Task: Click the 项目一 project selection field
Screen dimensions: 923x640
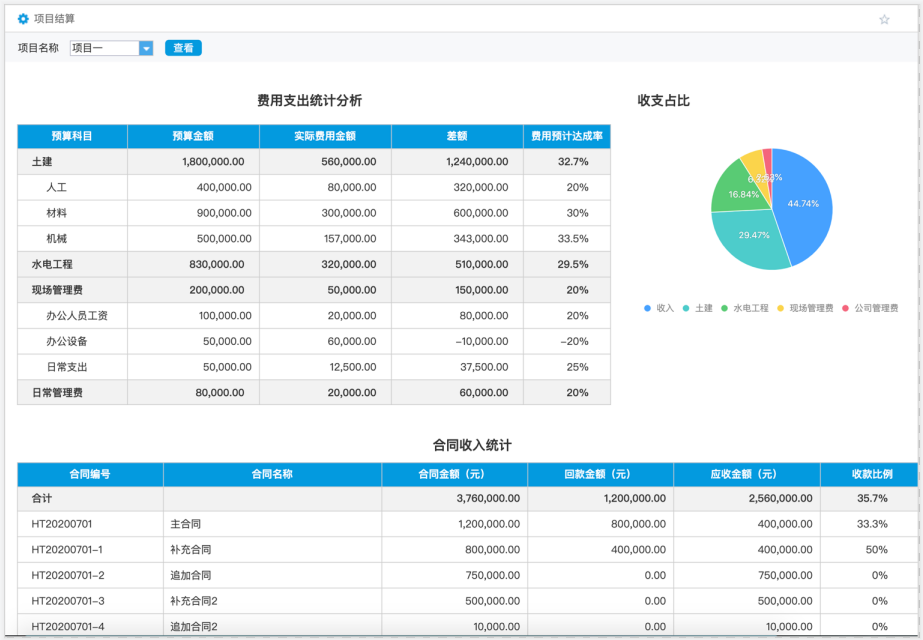Action: tap(104, 48)
